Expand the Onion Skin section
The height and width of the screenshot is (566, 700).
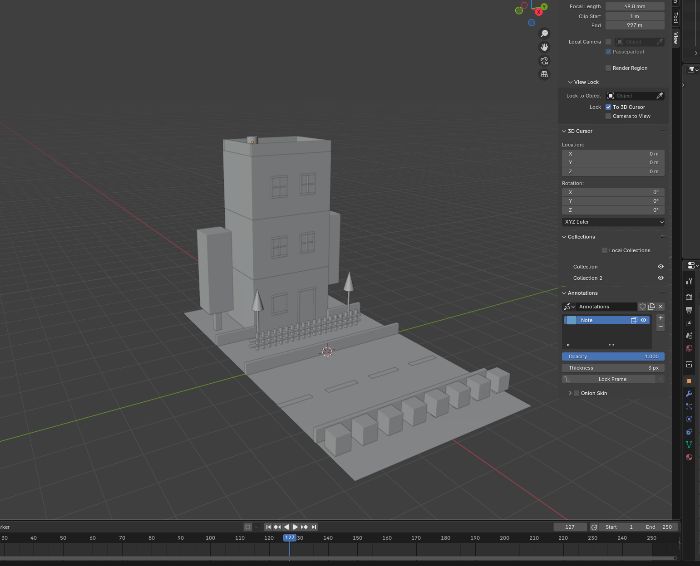(570, 393)
